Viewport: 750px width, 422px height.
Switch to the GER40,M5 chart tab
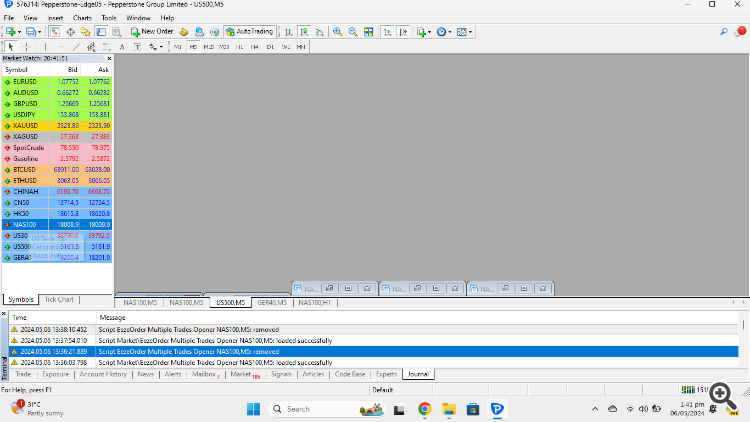[x=272, y=302]
